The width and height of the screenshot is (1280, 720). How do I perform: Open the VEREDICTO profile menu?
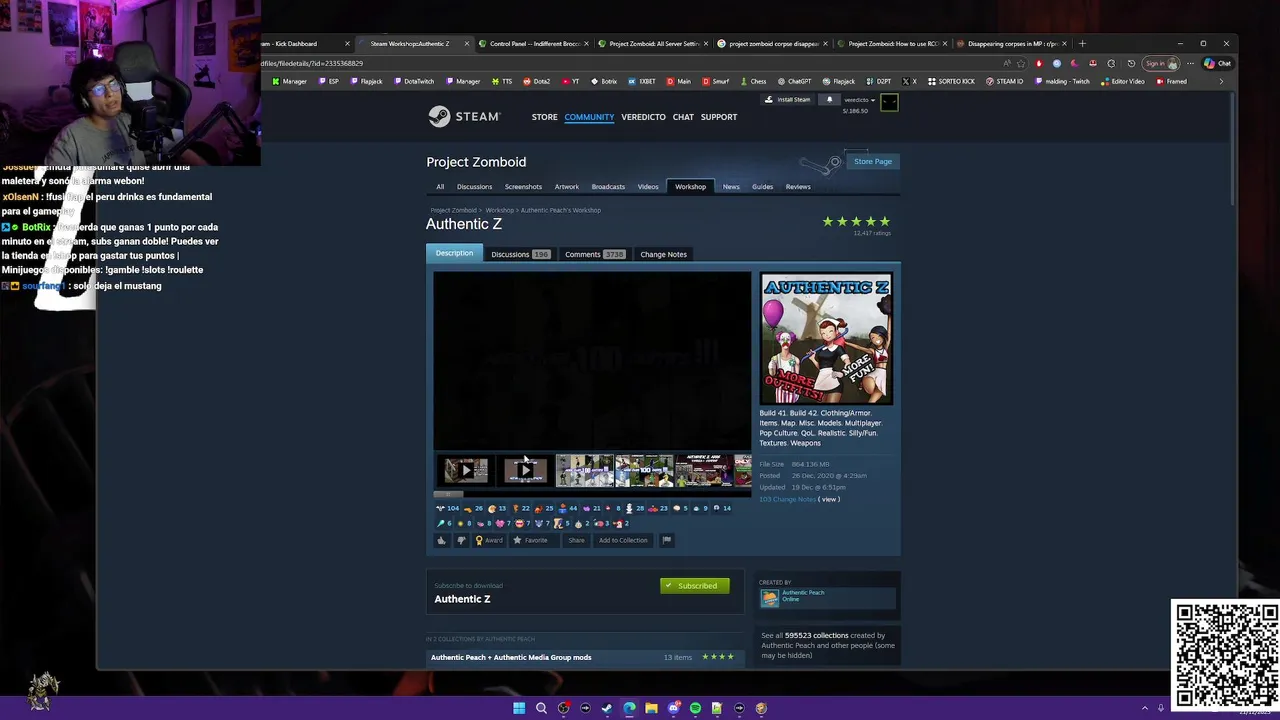click(x=643, y=117)
